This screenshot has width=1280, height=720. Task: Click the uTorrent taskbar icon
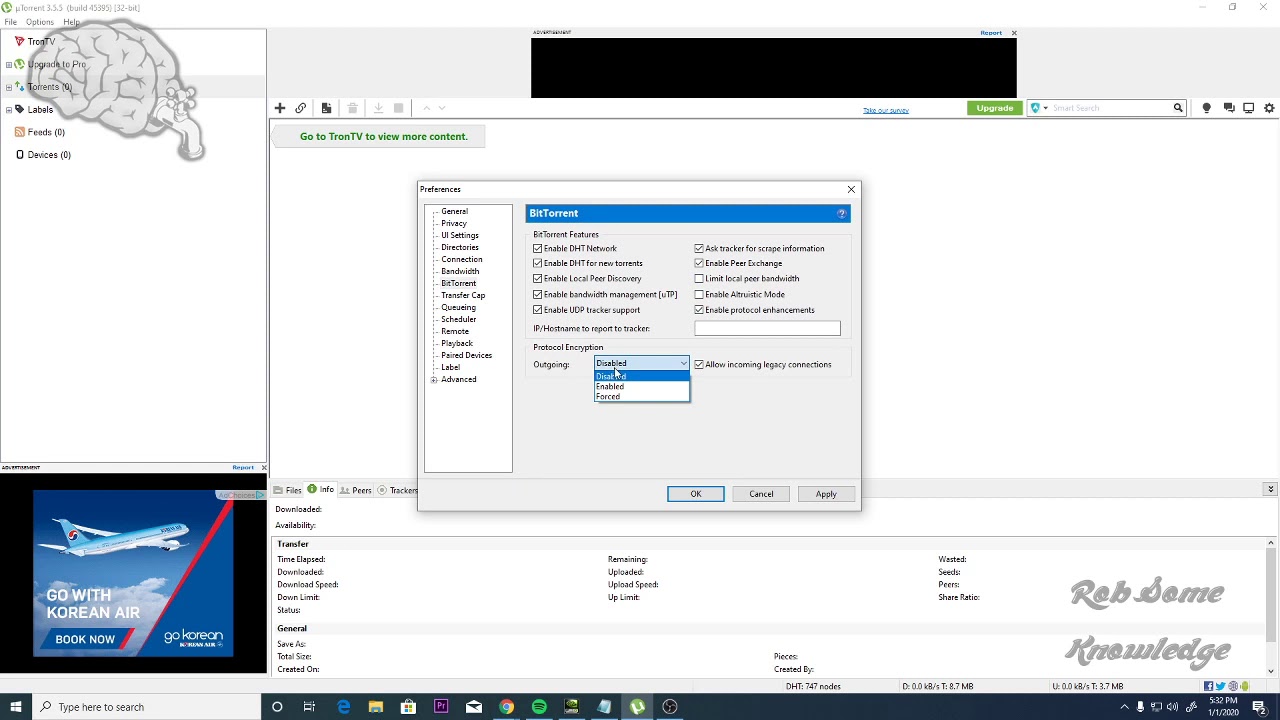637,707
